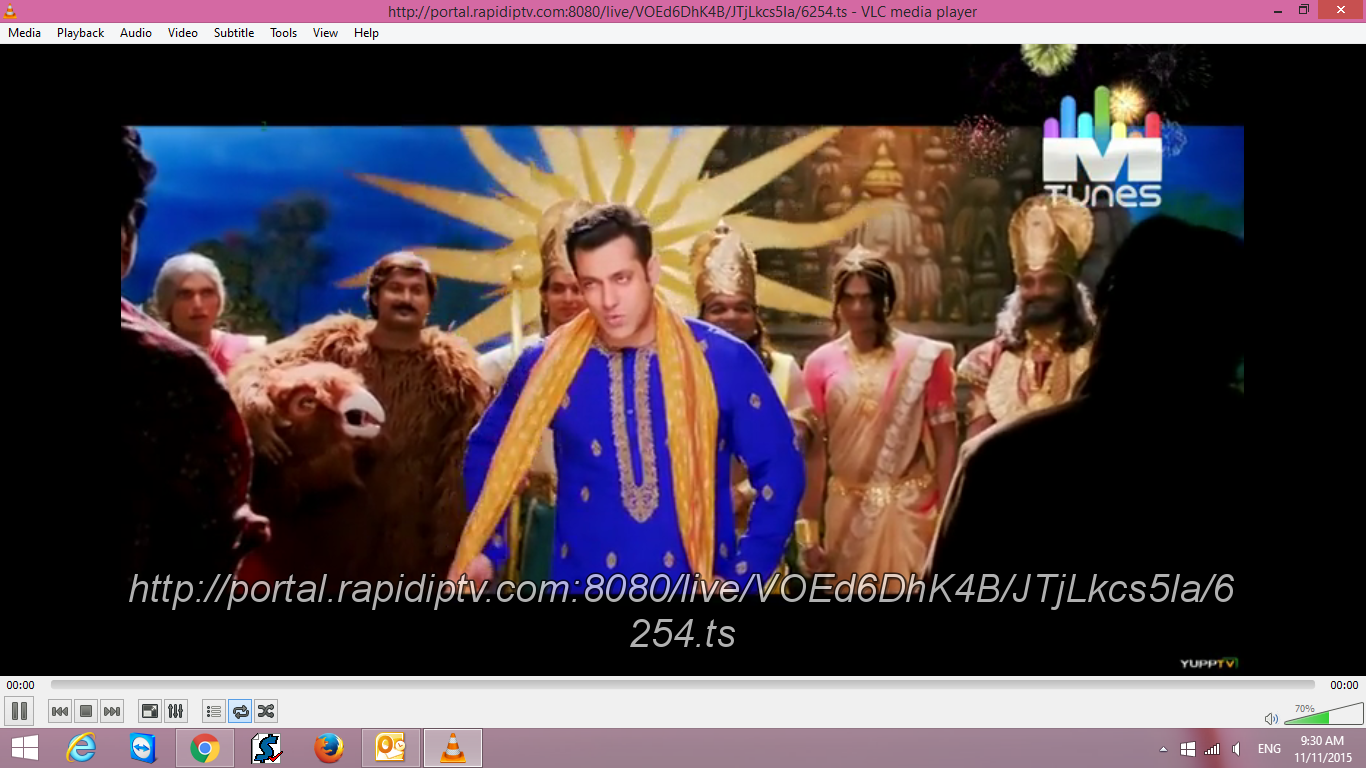Toggle fullscreen video mode
Image resolution: width=1366 pixels, height=768 pixels.
pos(149,711)
